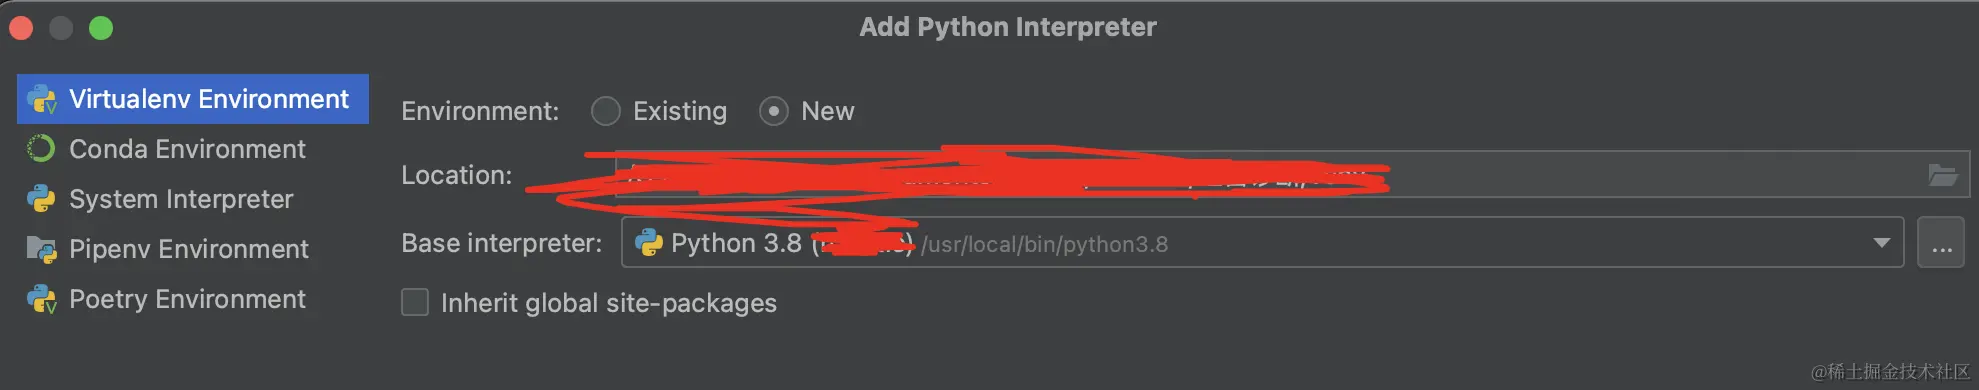This screenshot has width=1979, height=390.
Task: Expand the Base interpreter dropdown arrow
Action: point(1881,243)
